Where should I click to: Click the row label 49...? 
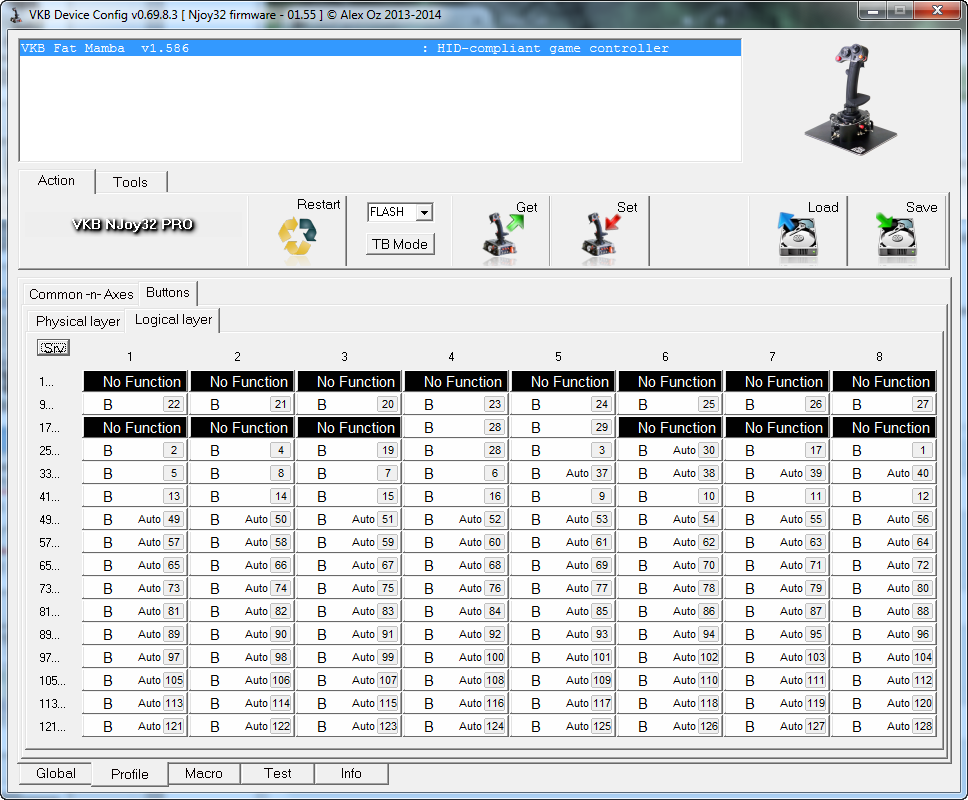click(49, 520)
